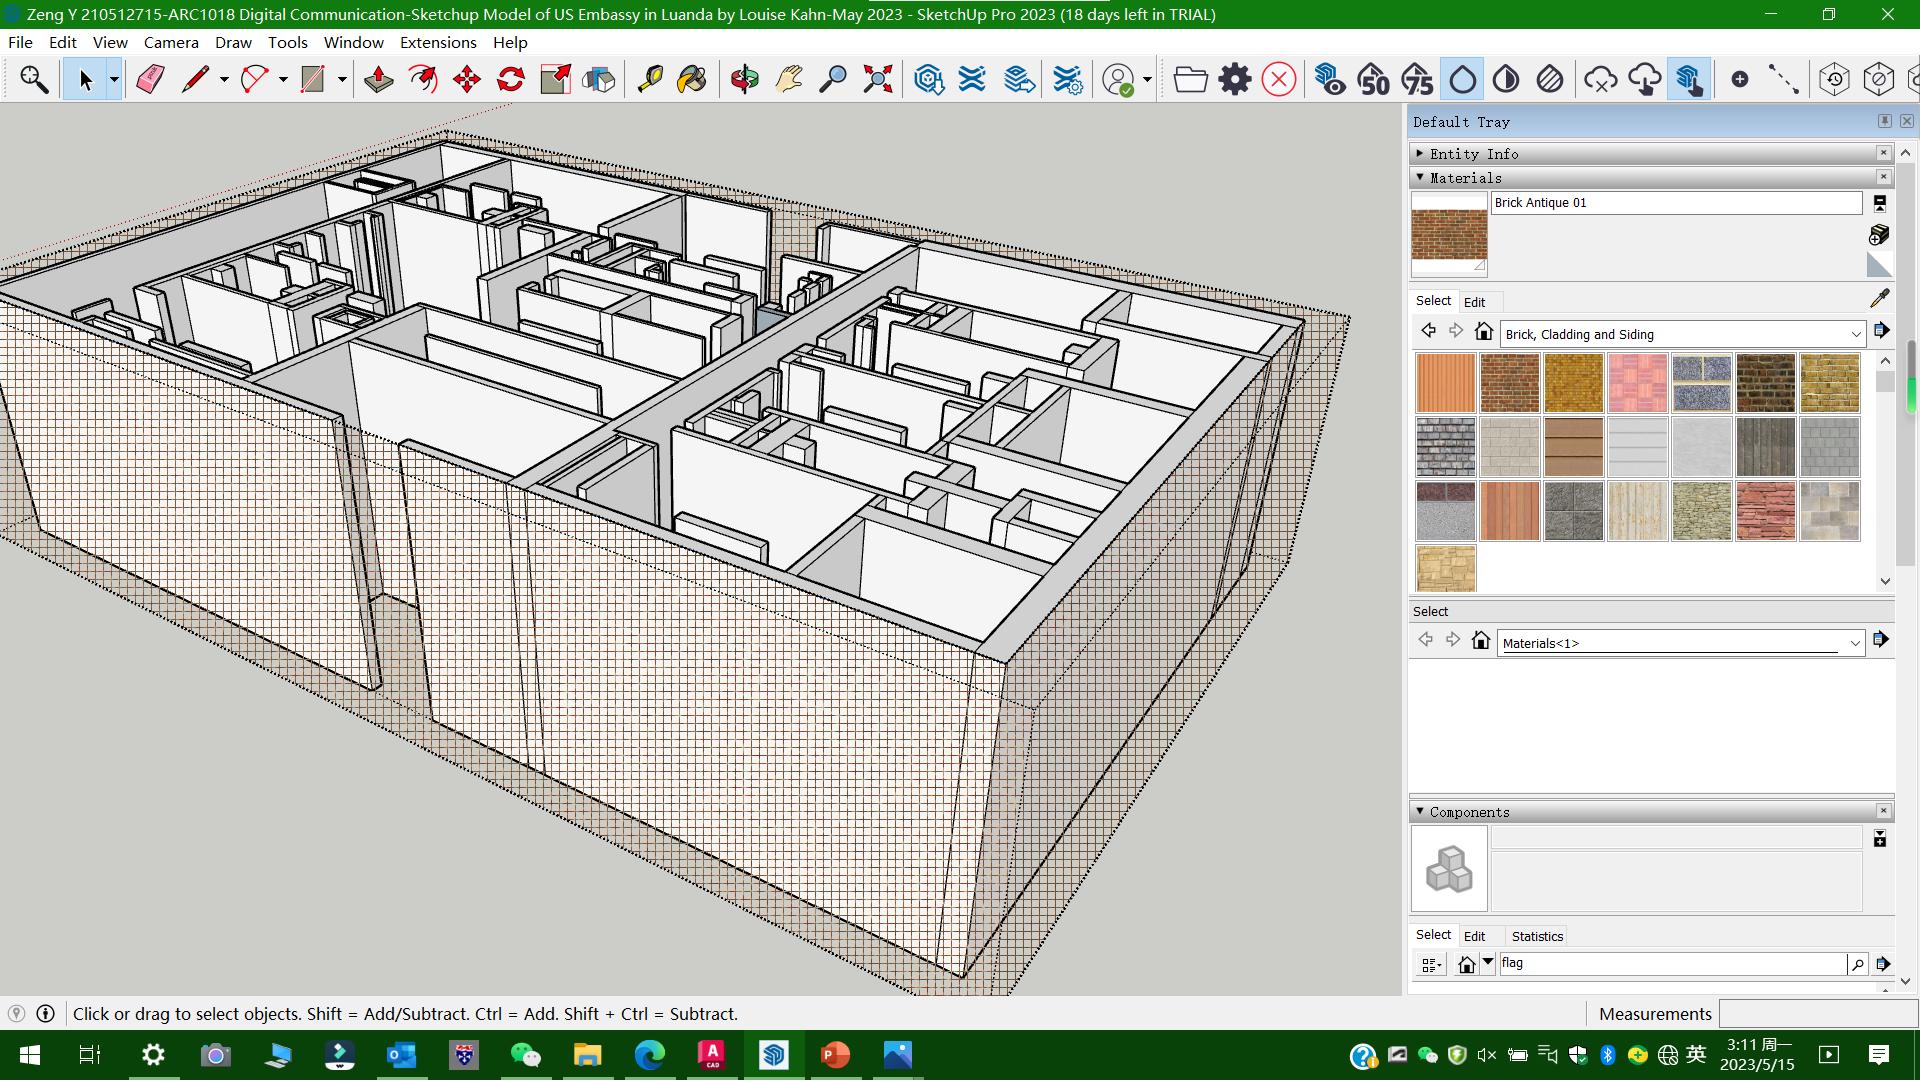Click the Tape Measure tool
The width and height of the screenshot is (1920, 1080).
650,79
